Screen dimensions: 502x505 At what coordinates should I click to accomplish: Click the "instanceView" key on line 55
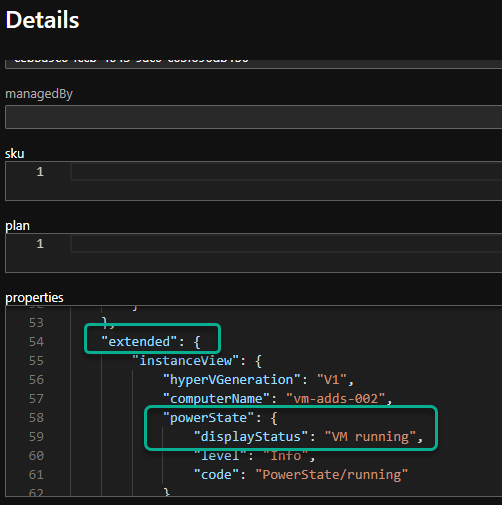click(x=185, y=361)
